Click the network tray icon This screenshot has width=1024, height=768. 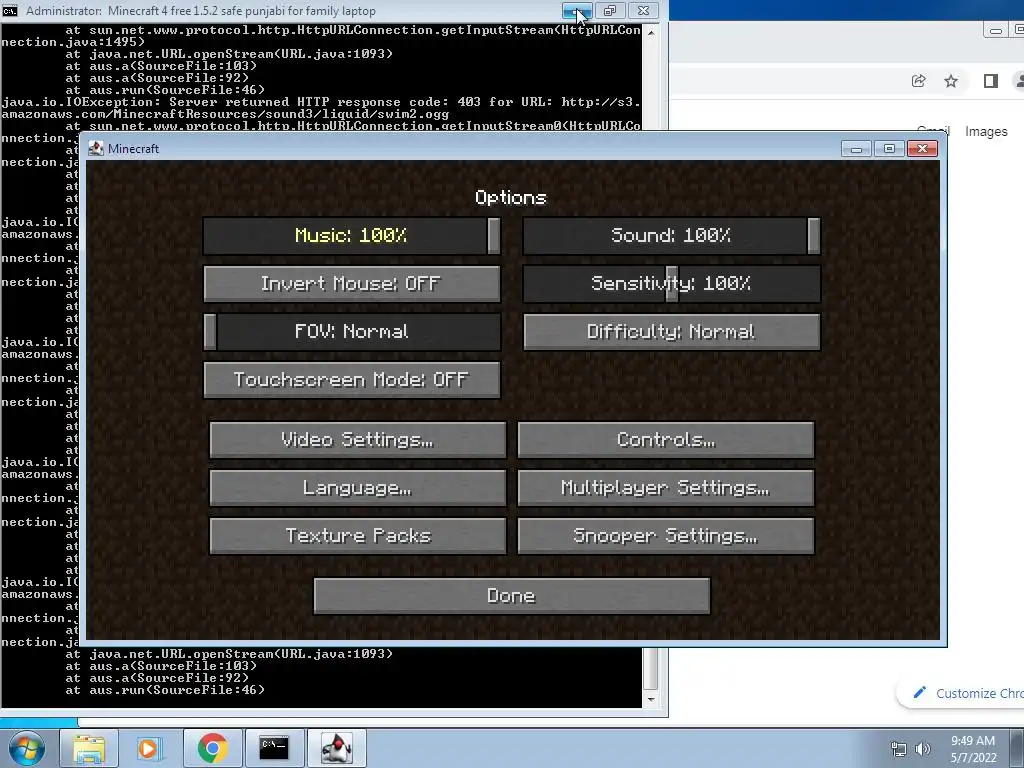(x=899, y=749)
